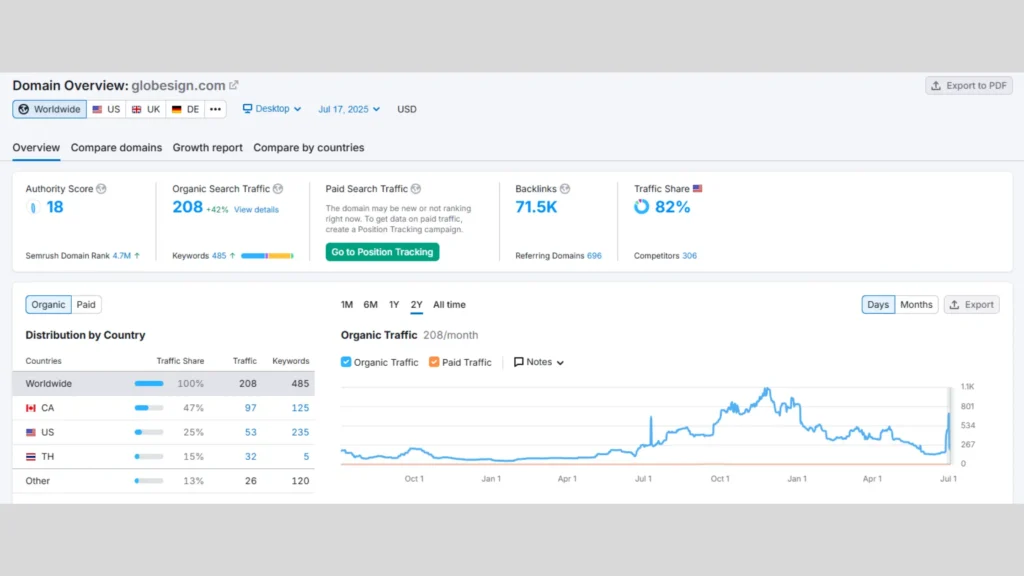Click the Export to PDF button
The height and width of the screenshot is (576, 1024).
[x=968, y=86]
